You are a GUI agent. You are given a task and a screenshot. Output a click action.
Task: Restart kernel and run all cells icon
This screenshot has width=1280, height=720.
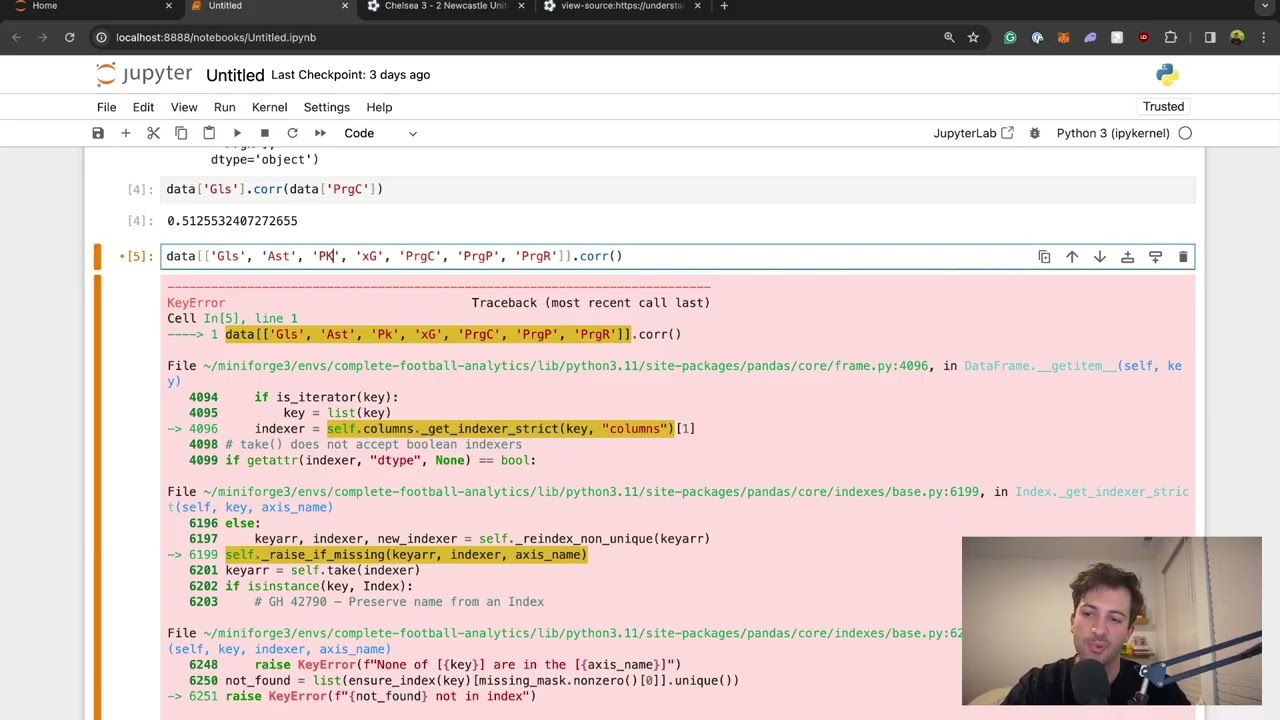pyautogui.click(x=320, y=133)
